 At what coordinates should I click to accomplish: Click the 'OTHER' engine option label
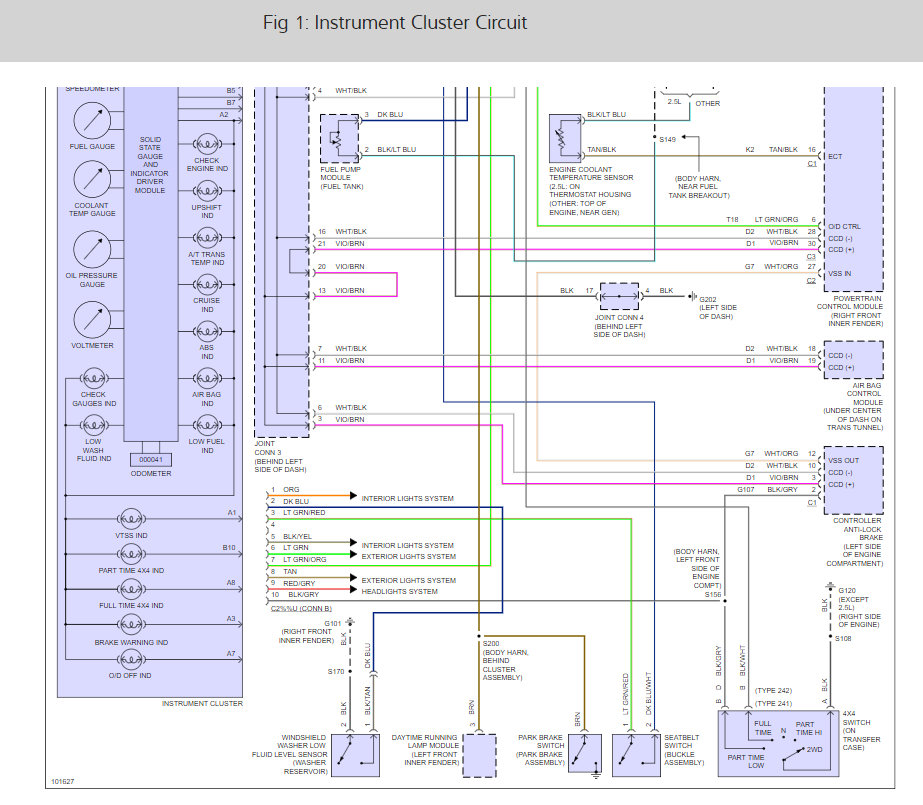708,104
